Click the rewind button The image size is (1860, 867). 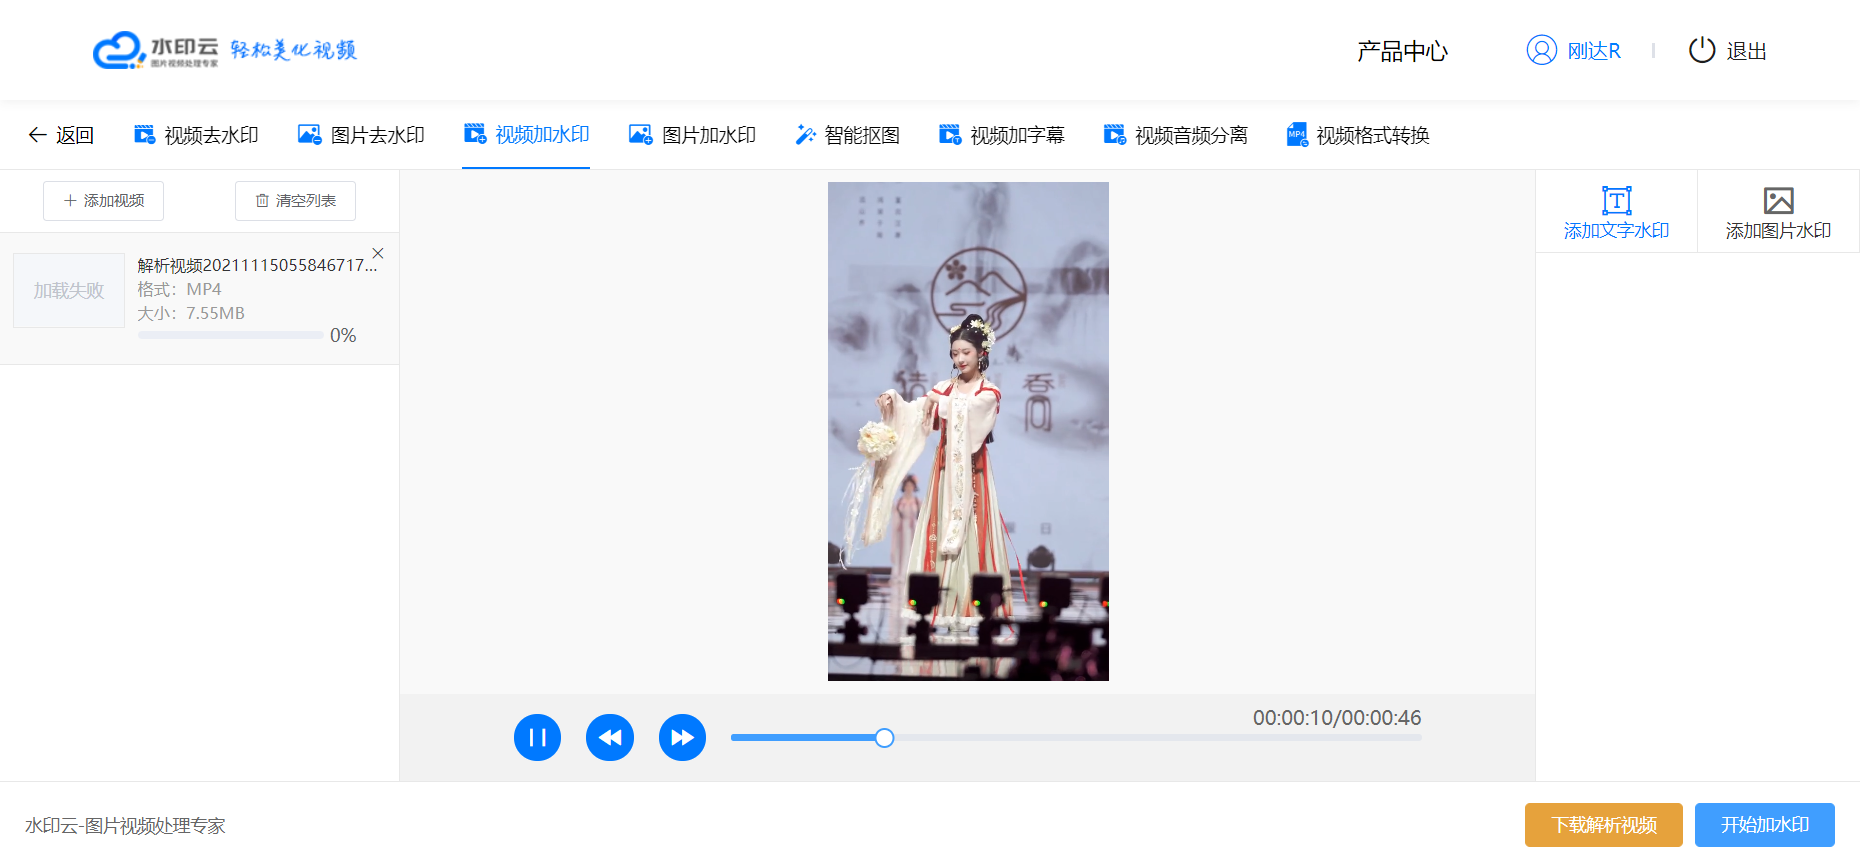pyautogui.click(x=610, y=738)
